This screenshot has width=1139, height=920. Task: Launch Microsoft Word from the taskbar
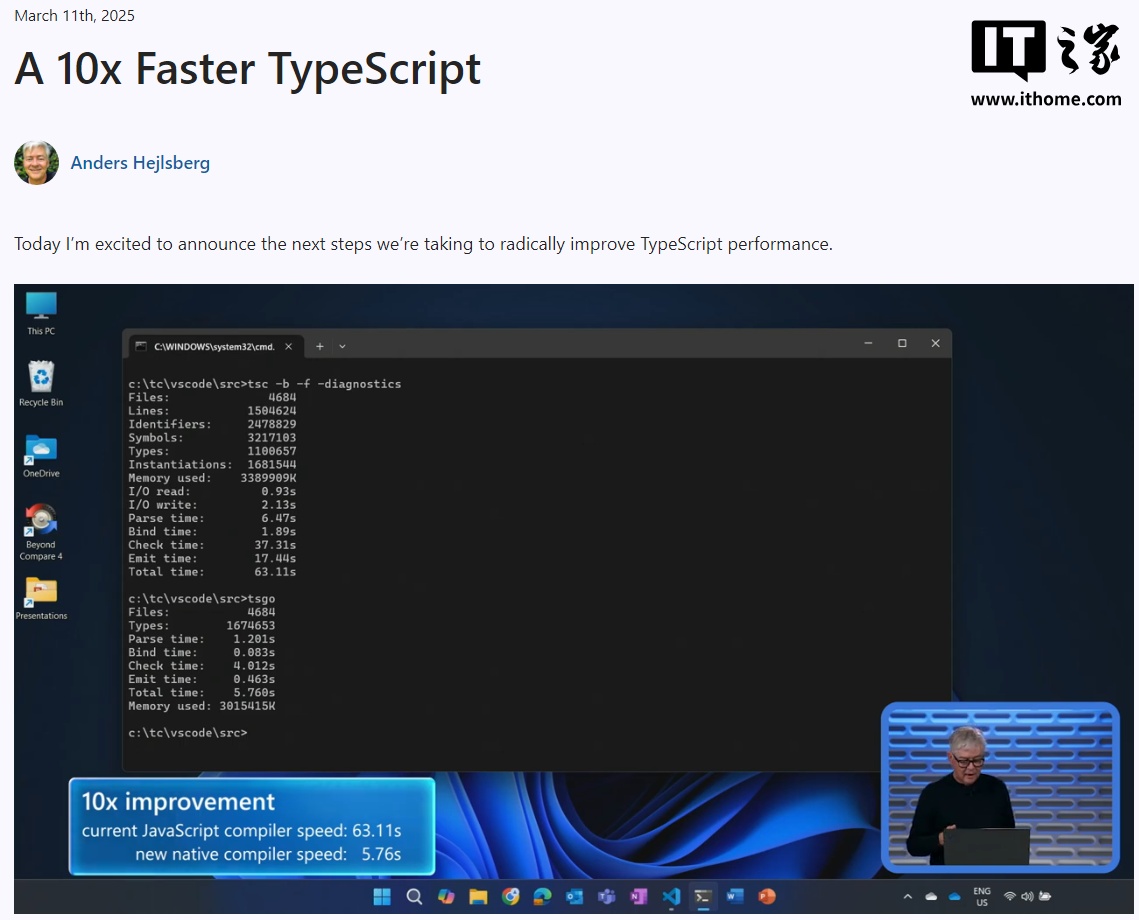click(x=734, y=897)
